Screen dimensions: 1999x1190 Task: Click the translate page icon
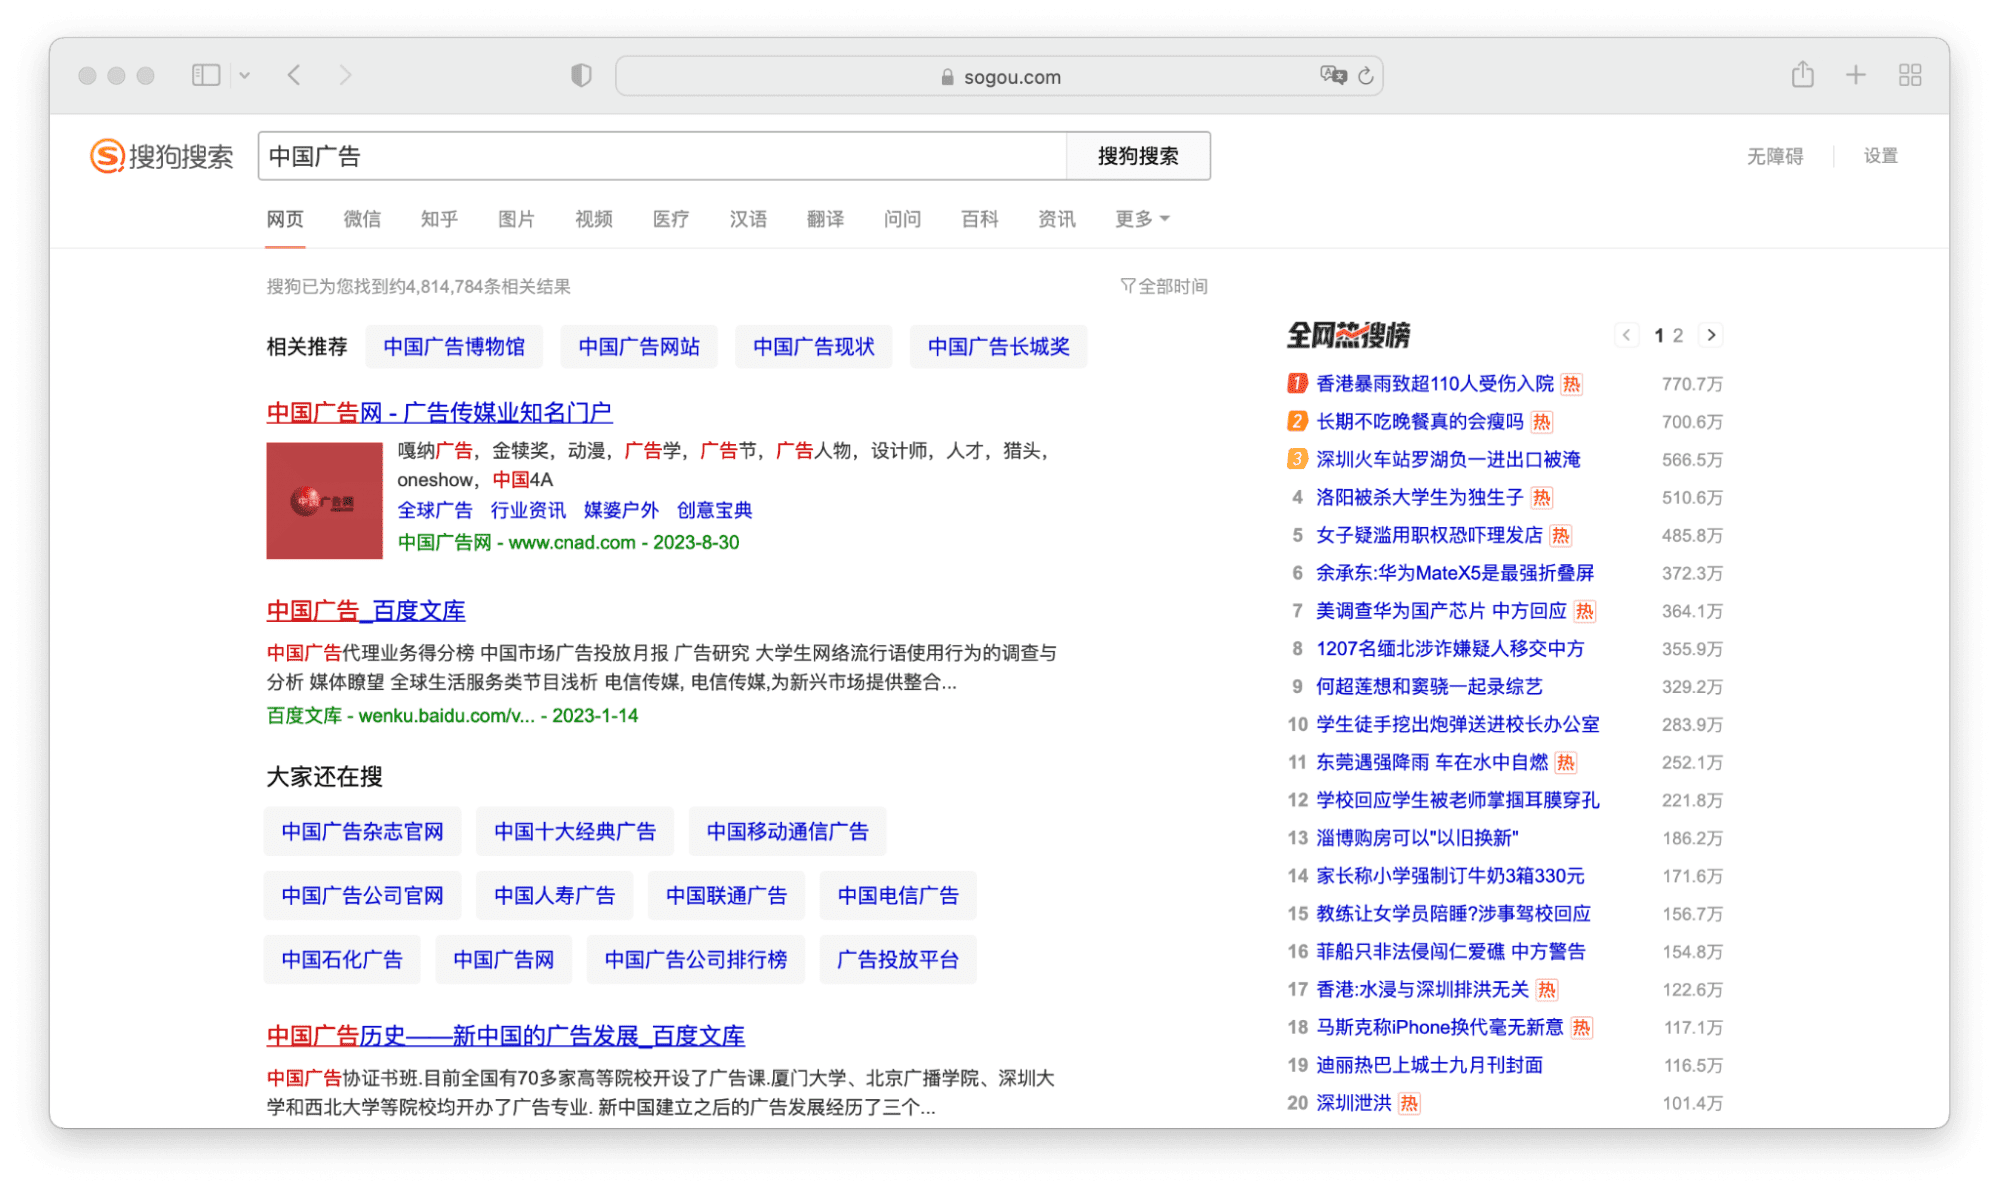(1333, 75)
